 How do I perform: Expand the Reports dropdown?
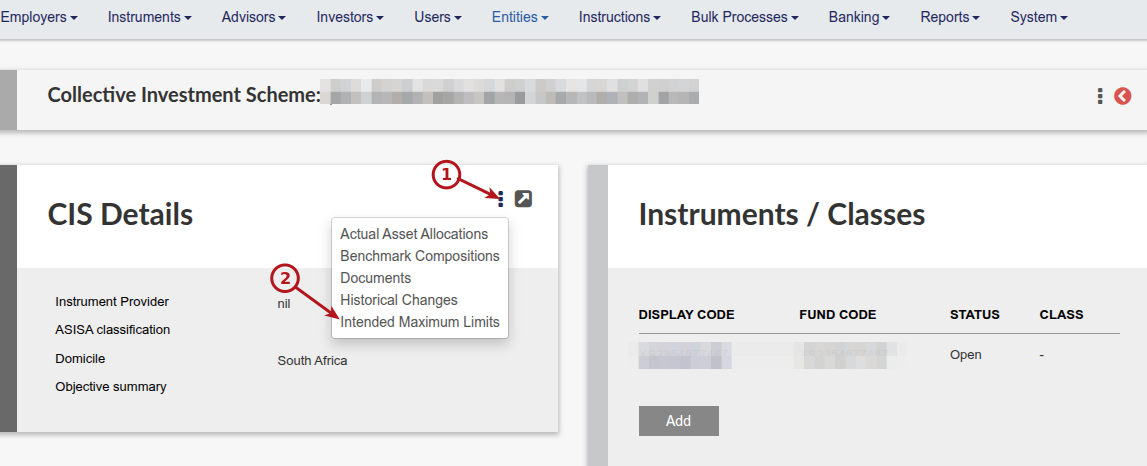click(x=950, y=17)
